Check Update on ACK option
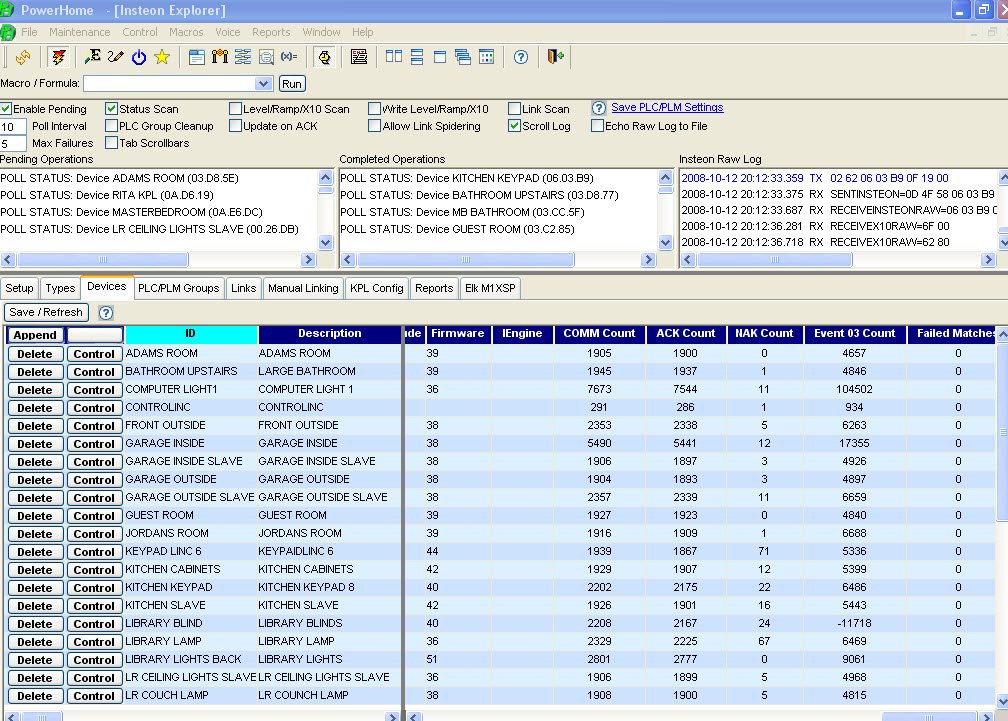 point(236,126)
